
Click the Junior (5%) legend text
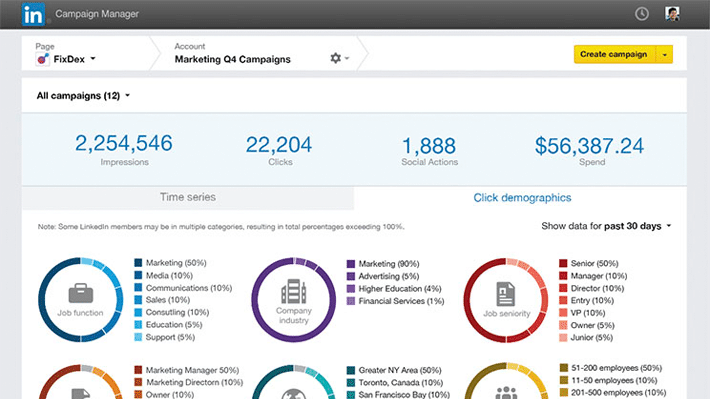click(591, 337)
